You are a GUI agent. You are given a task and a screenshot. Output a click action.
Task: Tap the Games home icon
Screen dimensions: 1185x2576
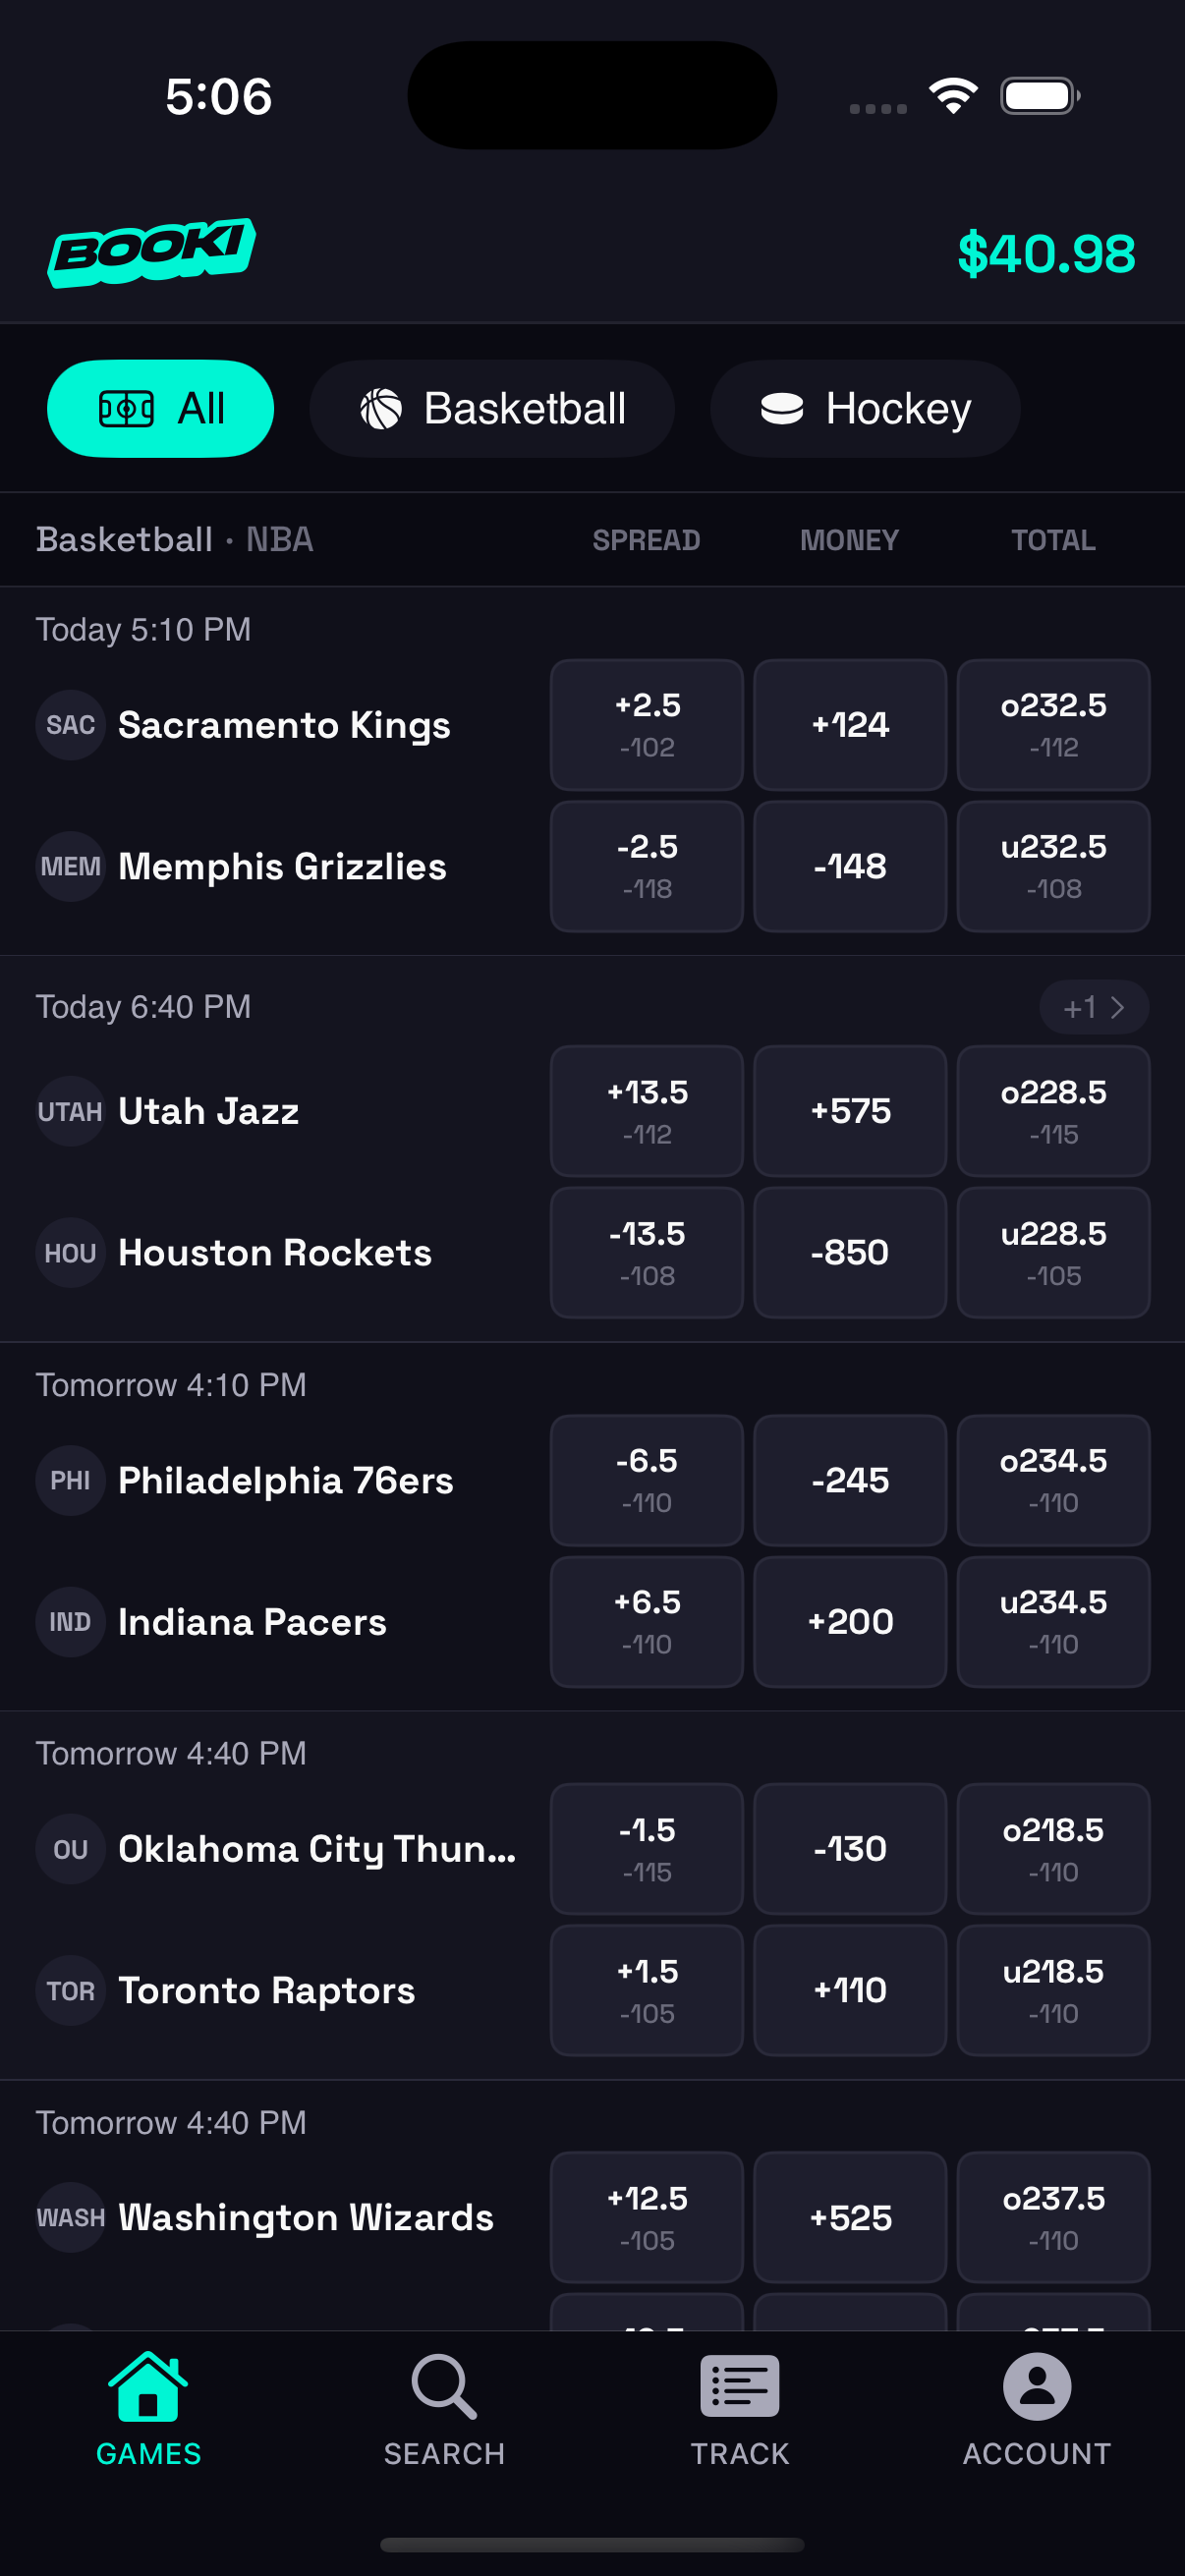pos(148,2387)
